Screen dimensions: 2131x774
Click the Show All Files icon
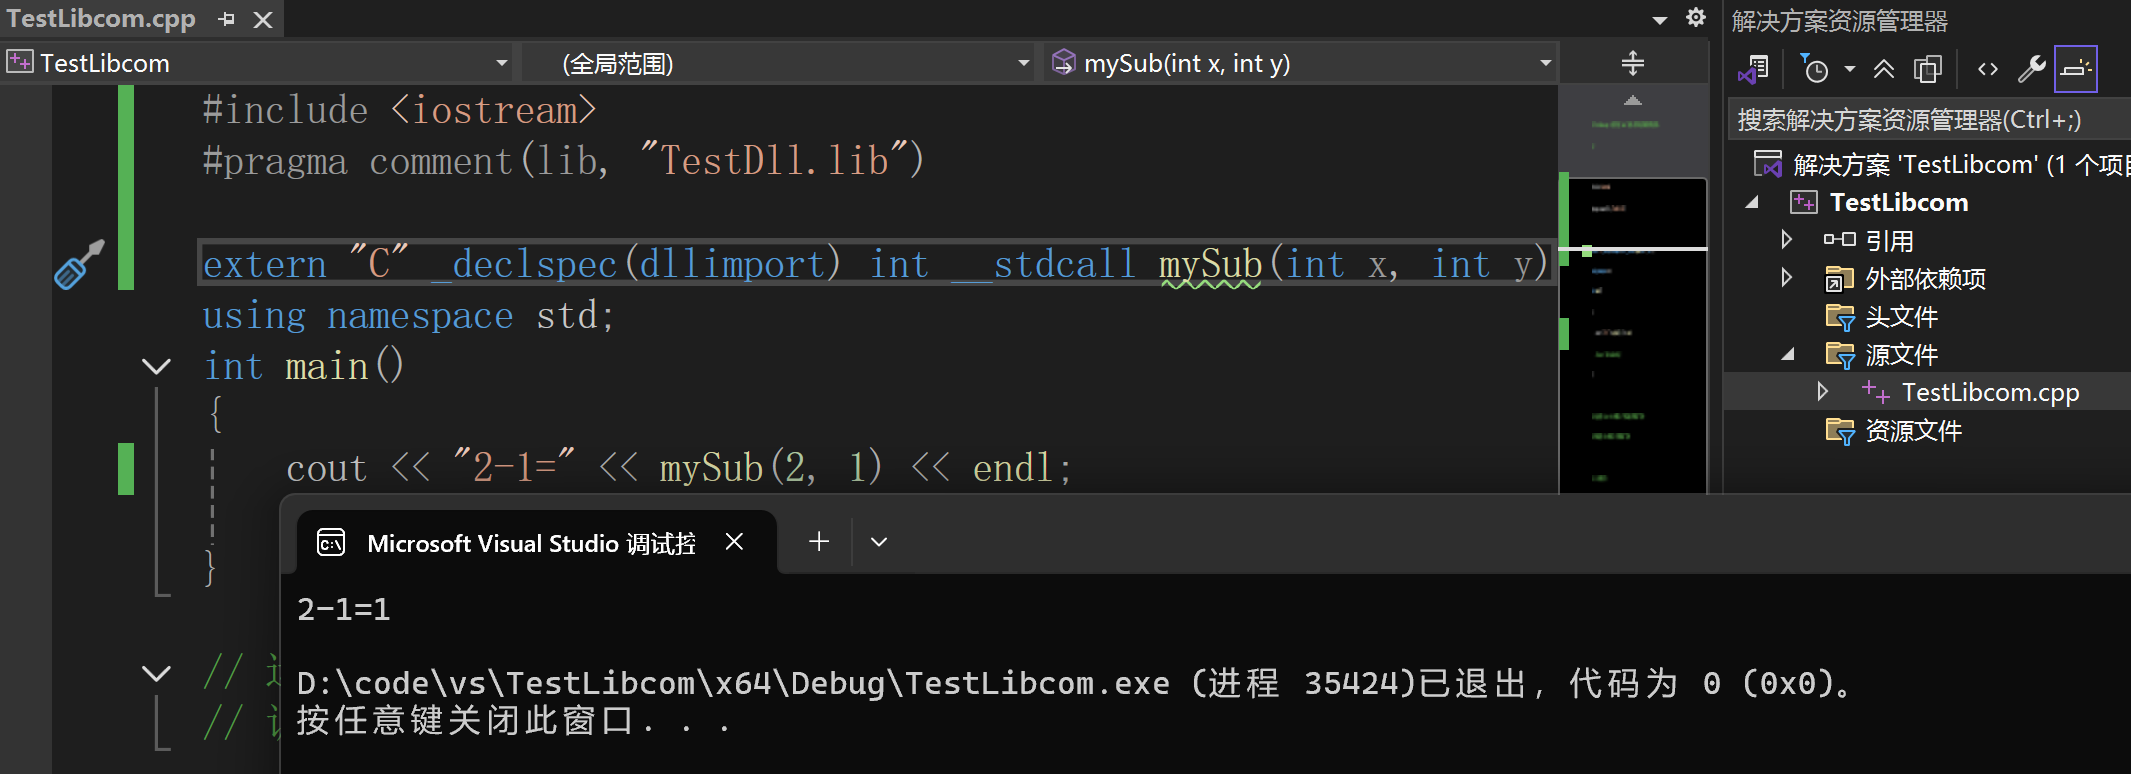[x=1927, y=69]
